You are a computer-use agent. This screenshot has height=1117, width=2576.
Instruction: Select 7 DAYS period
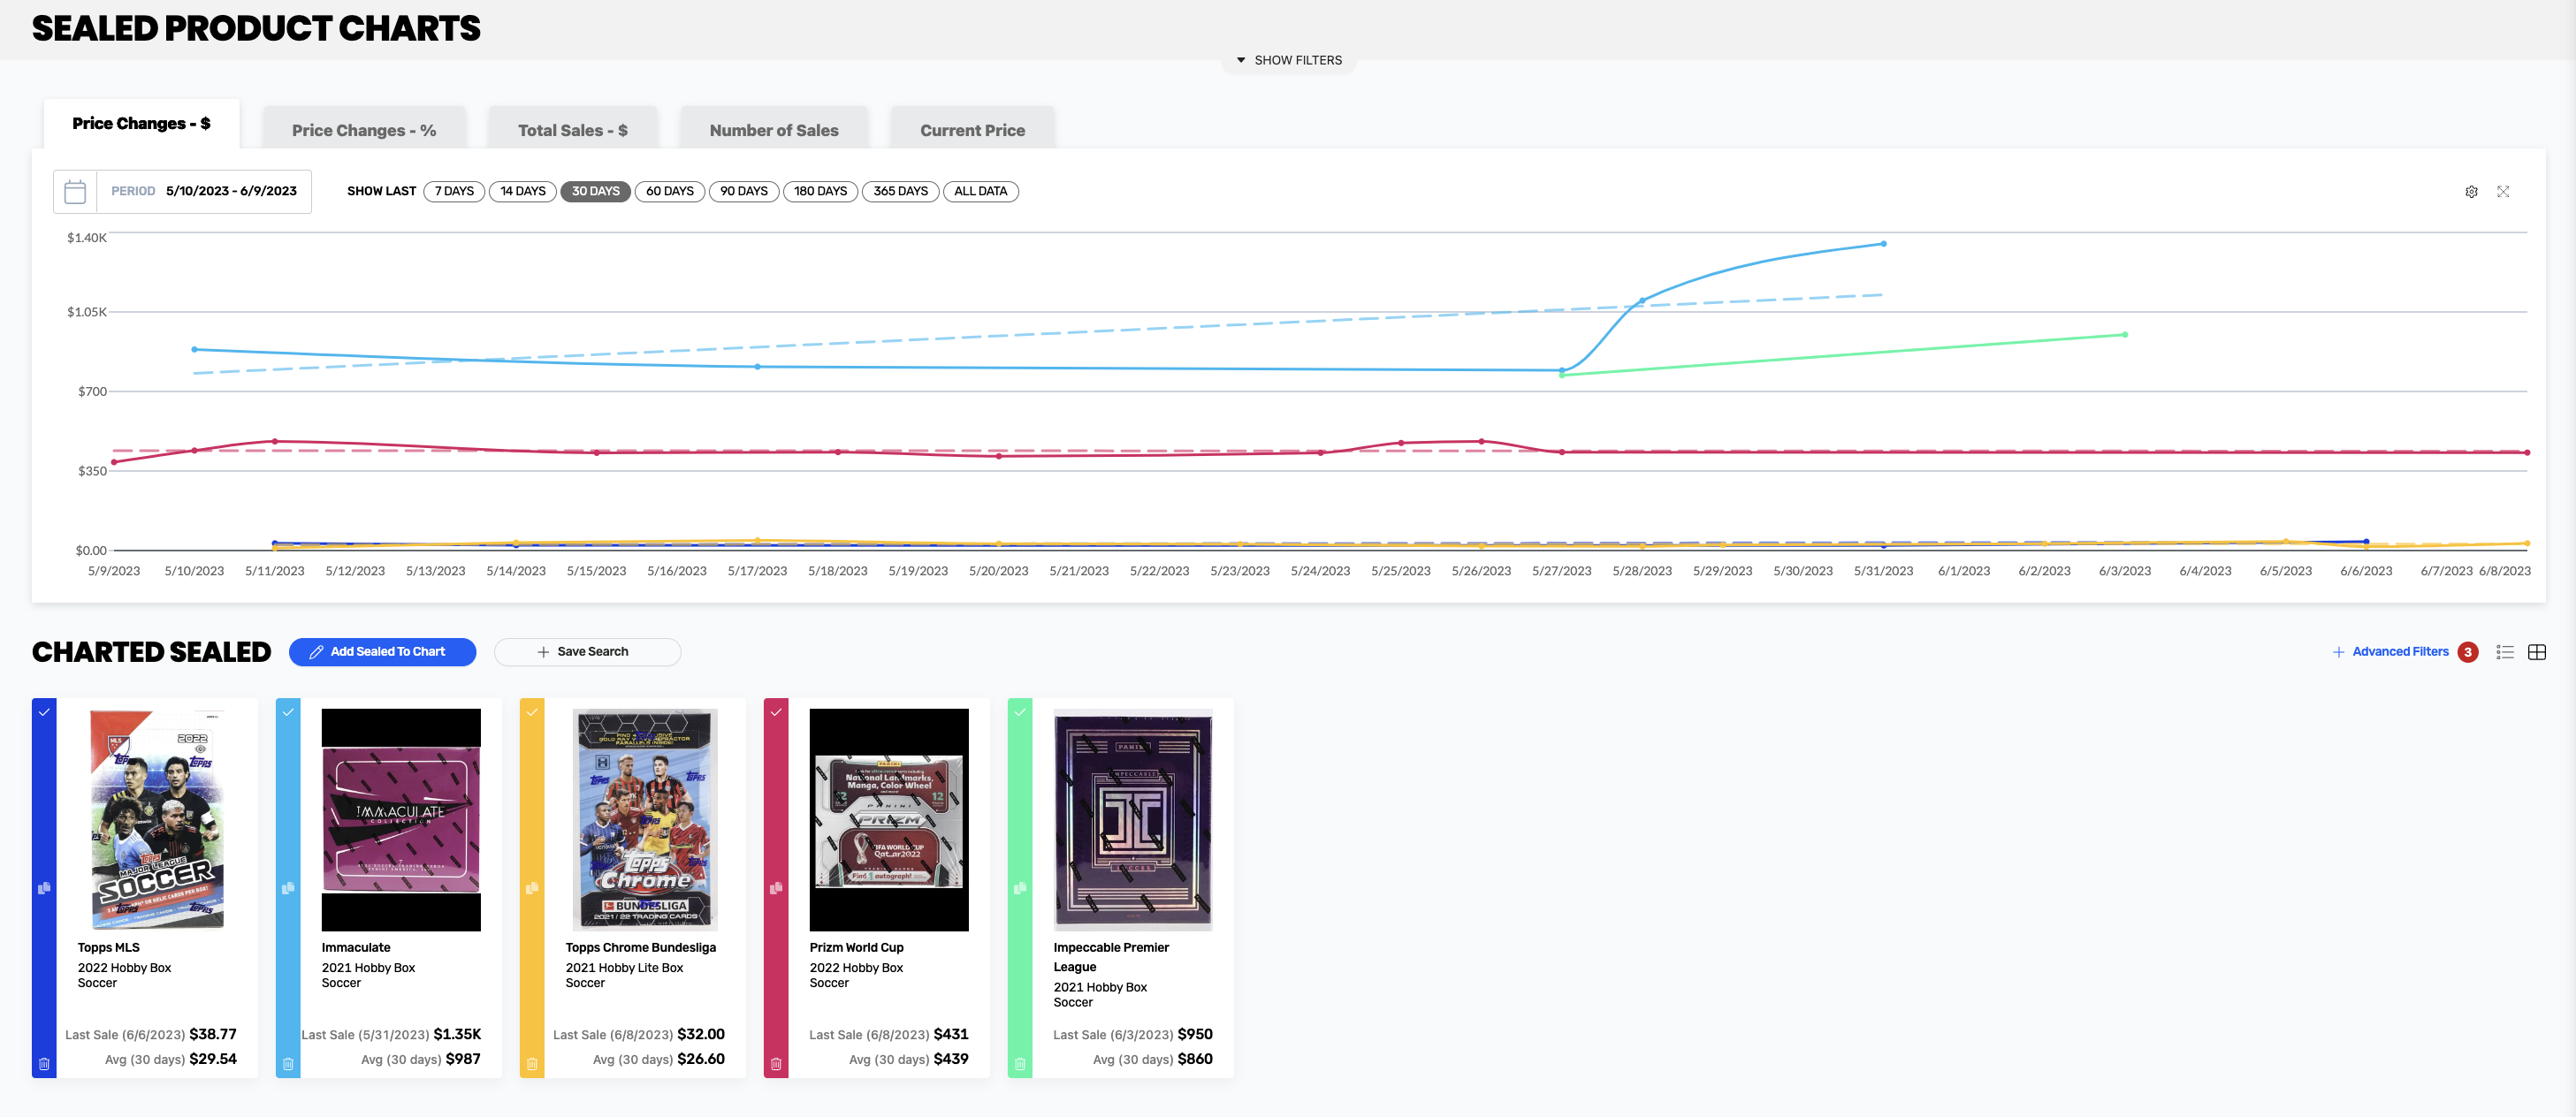pyautogui.click(x=454, y=191)
